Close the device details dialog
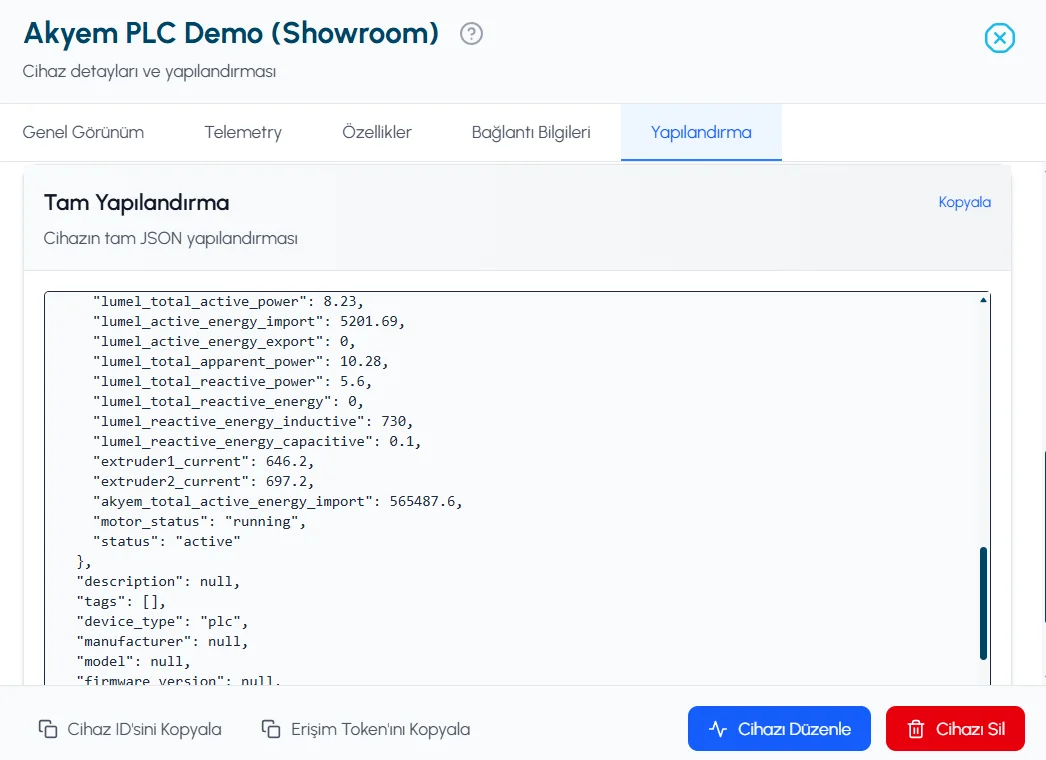Screen dimensions: 1046x760 [x=999, y=38]
